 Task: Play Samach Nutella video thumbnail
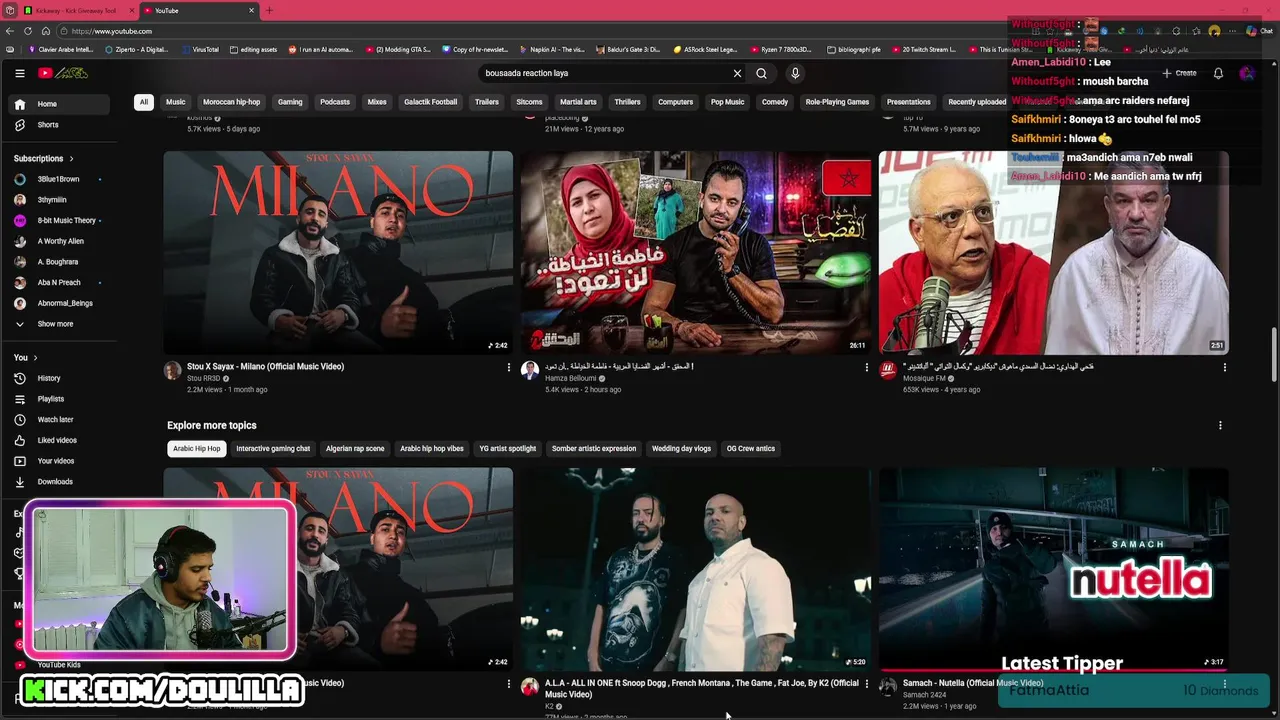[x=1053, y=569]
